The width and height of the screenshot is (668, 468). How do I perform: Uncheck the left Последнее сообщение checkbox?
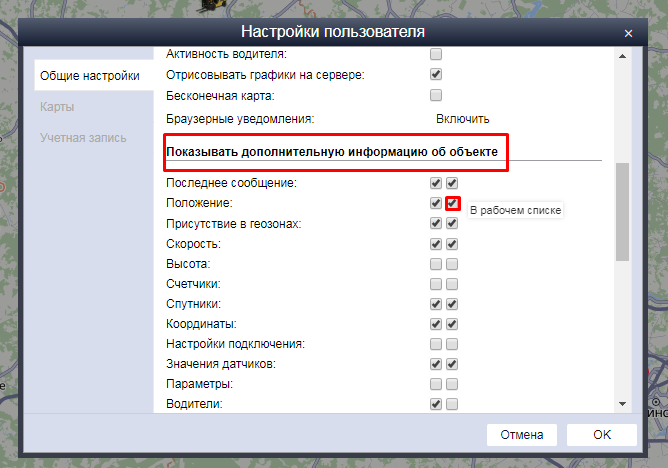[436, 184]
